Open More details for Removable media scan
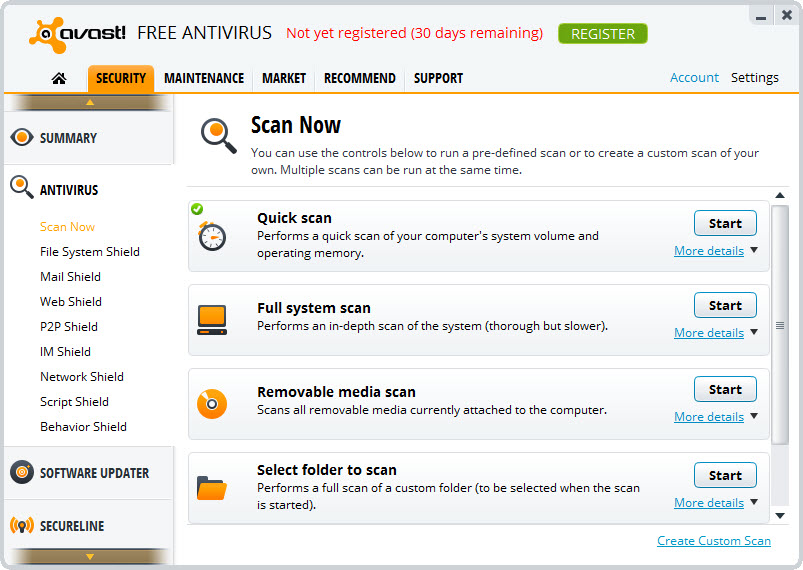This screenshot has height=570, width=803. (x=709, y=417)
